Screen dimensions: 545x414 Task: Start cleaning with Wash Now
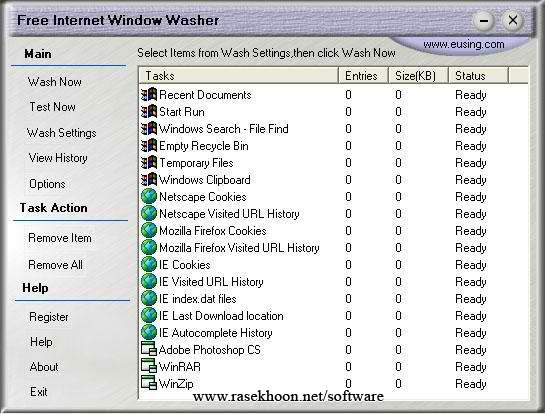[x=55, y=82]
